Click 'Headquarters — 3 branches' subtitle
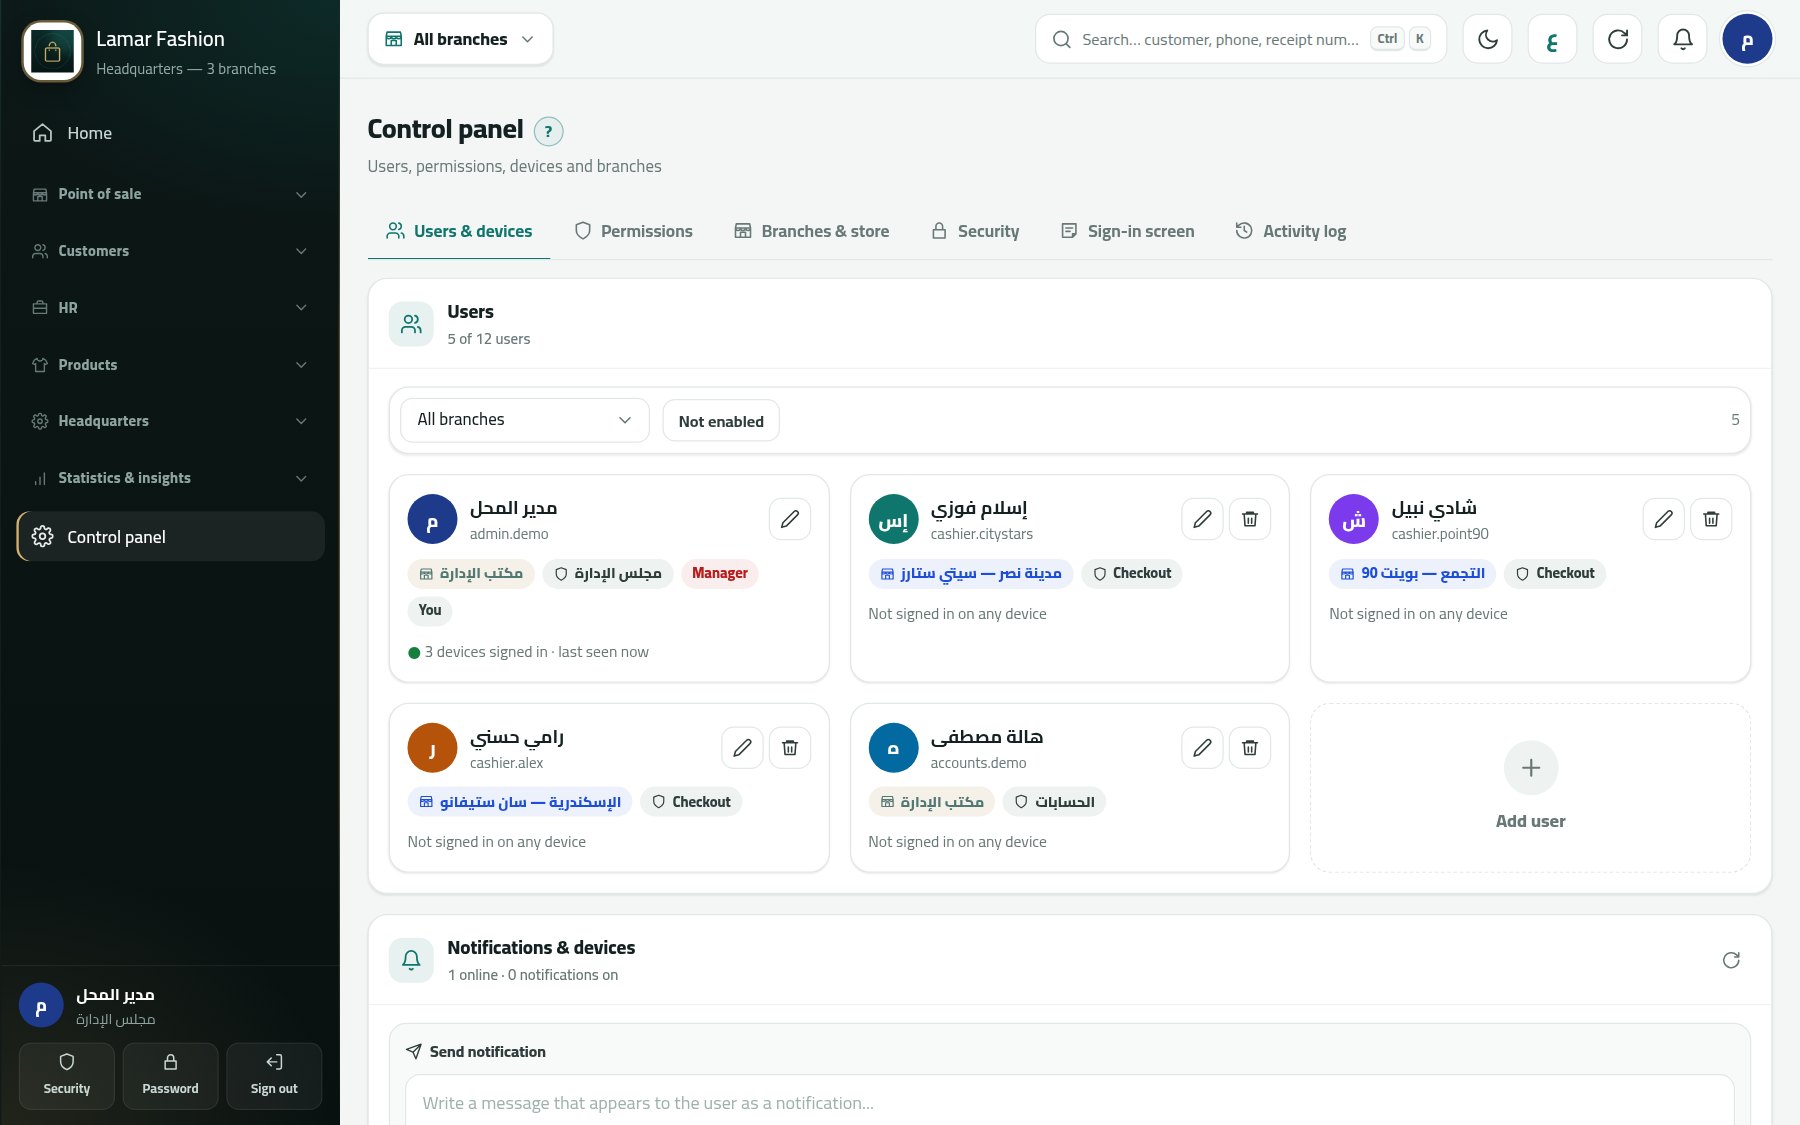Image resolution: width=1800 pixels, height=1125 pixels. [x=186, y=69]
